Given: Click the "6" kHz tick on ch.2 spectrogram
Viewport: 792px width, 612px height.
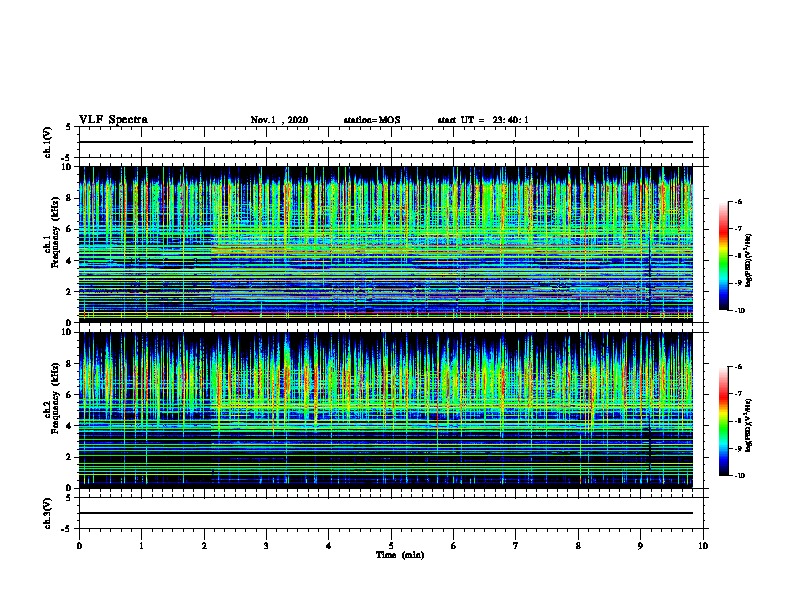Looking at the screenshot, I should click(69, 395).
